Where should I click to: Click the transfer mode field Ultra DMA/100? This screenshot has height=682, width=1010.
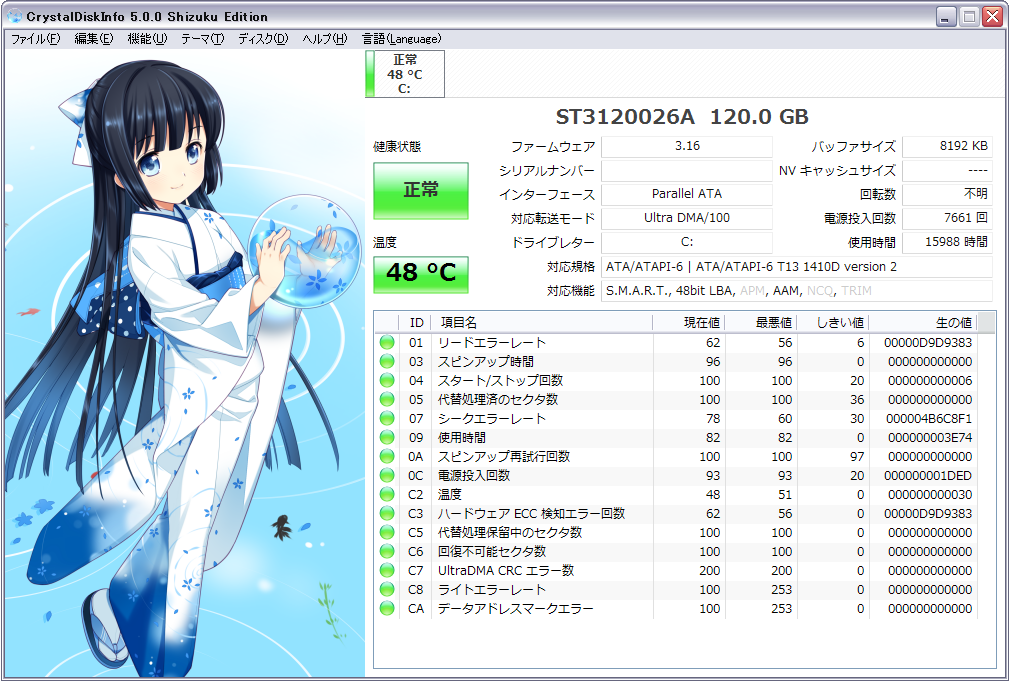pos(687,218)
